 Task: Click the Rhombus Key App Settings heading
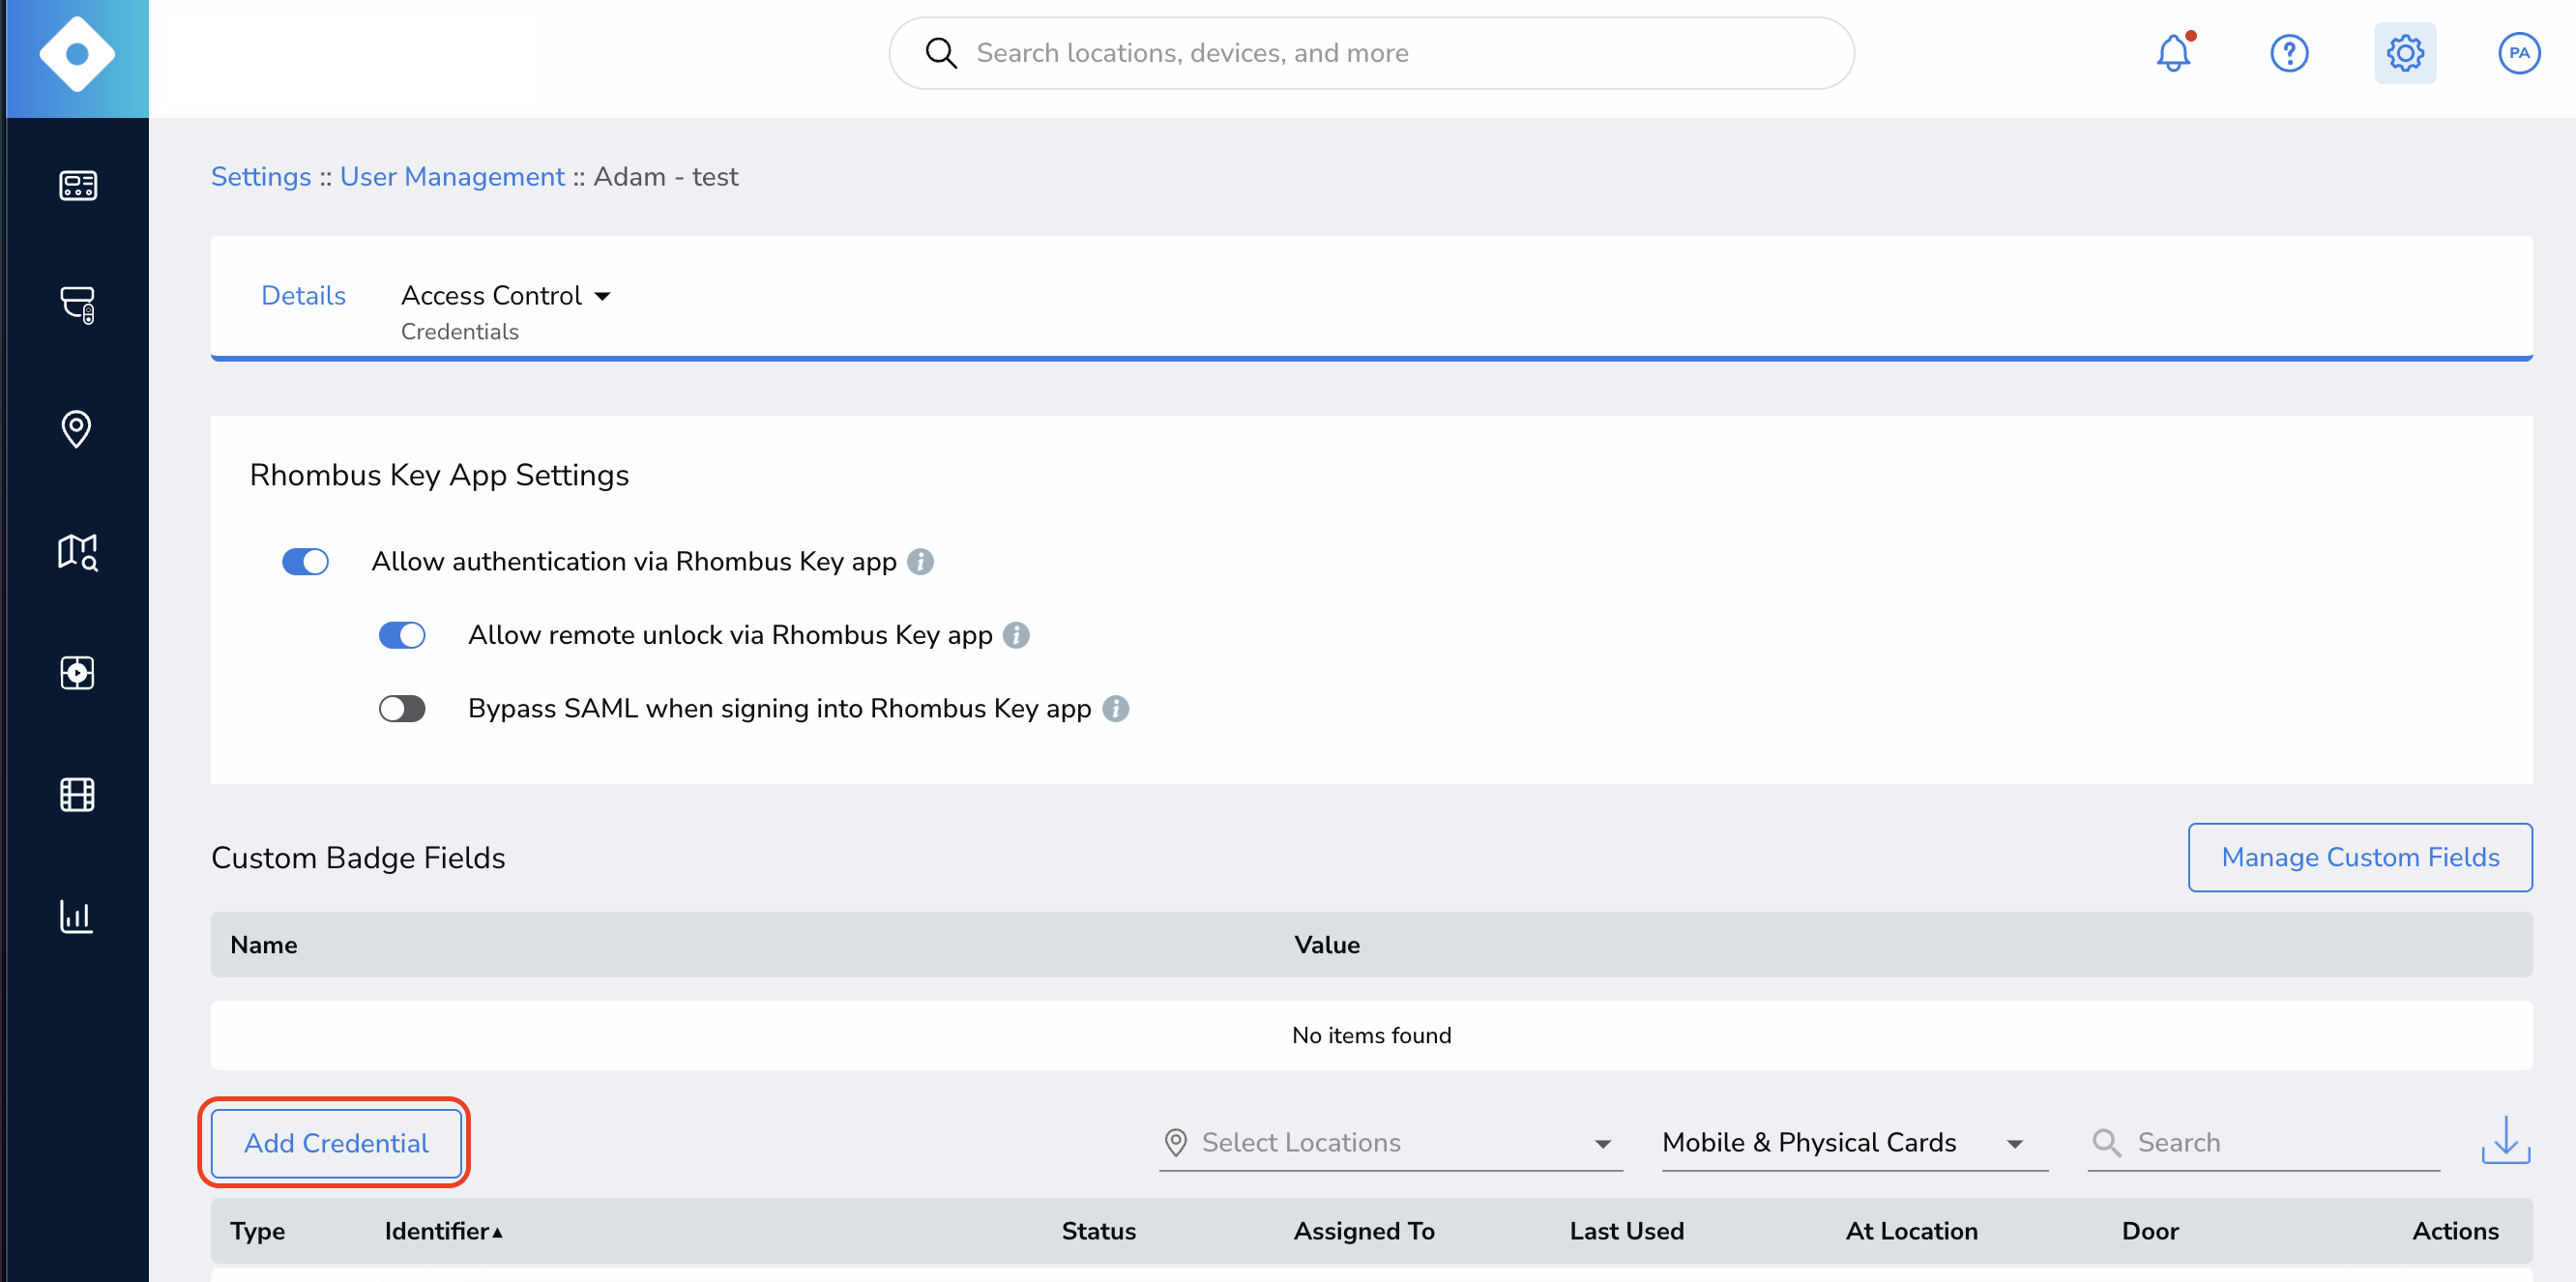[438, 475]
